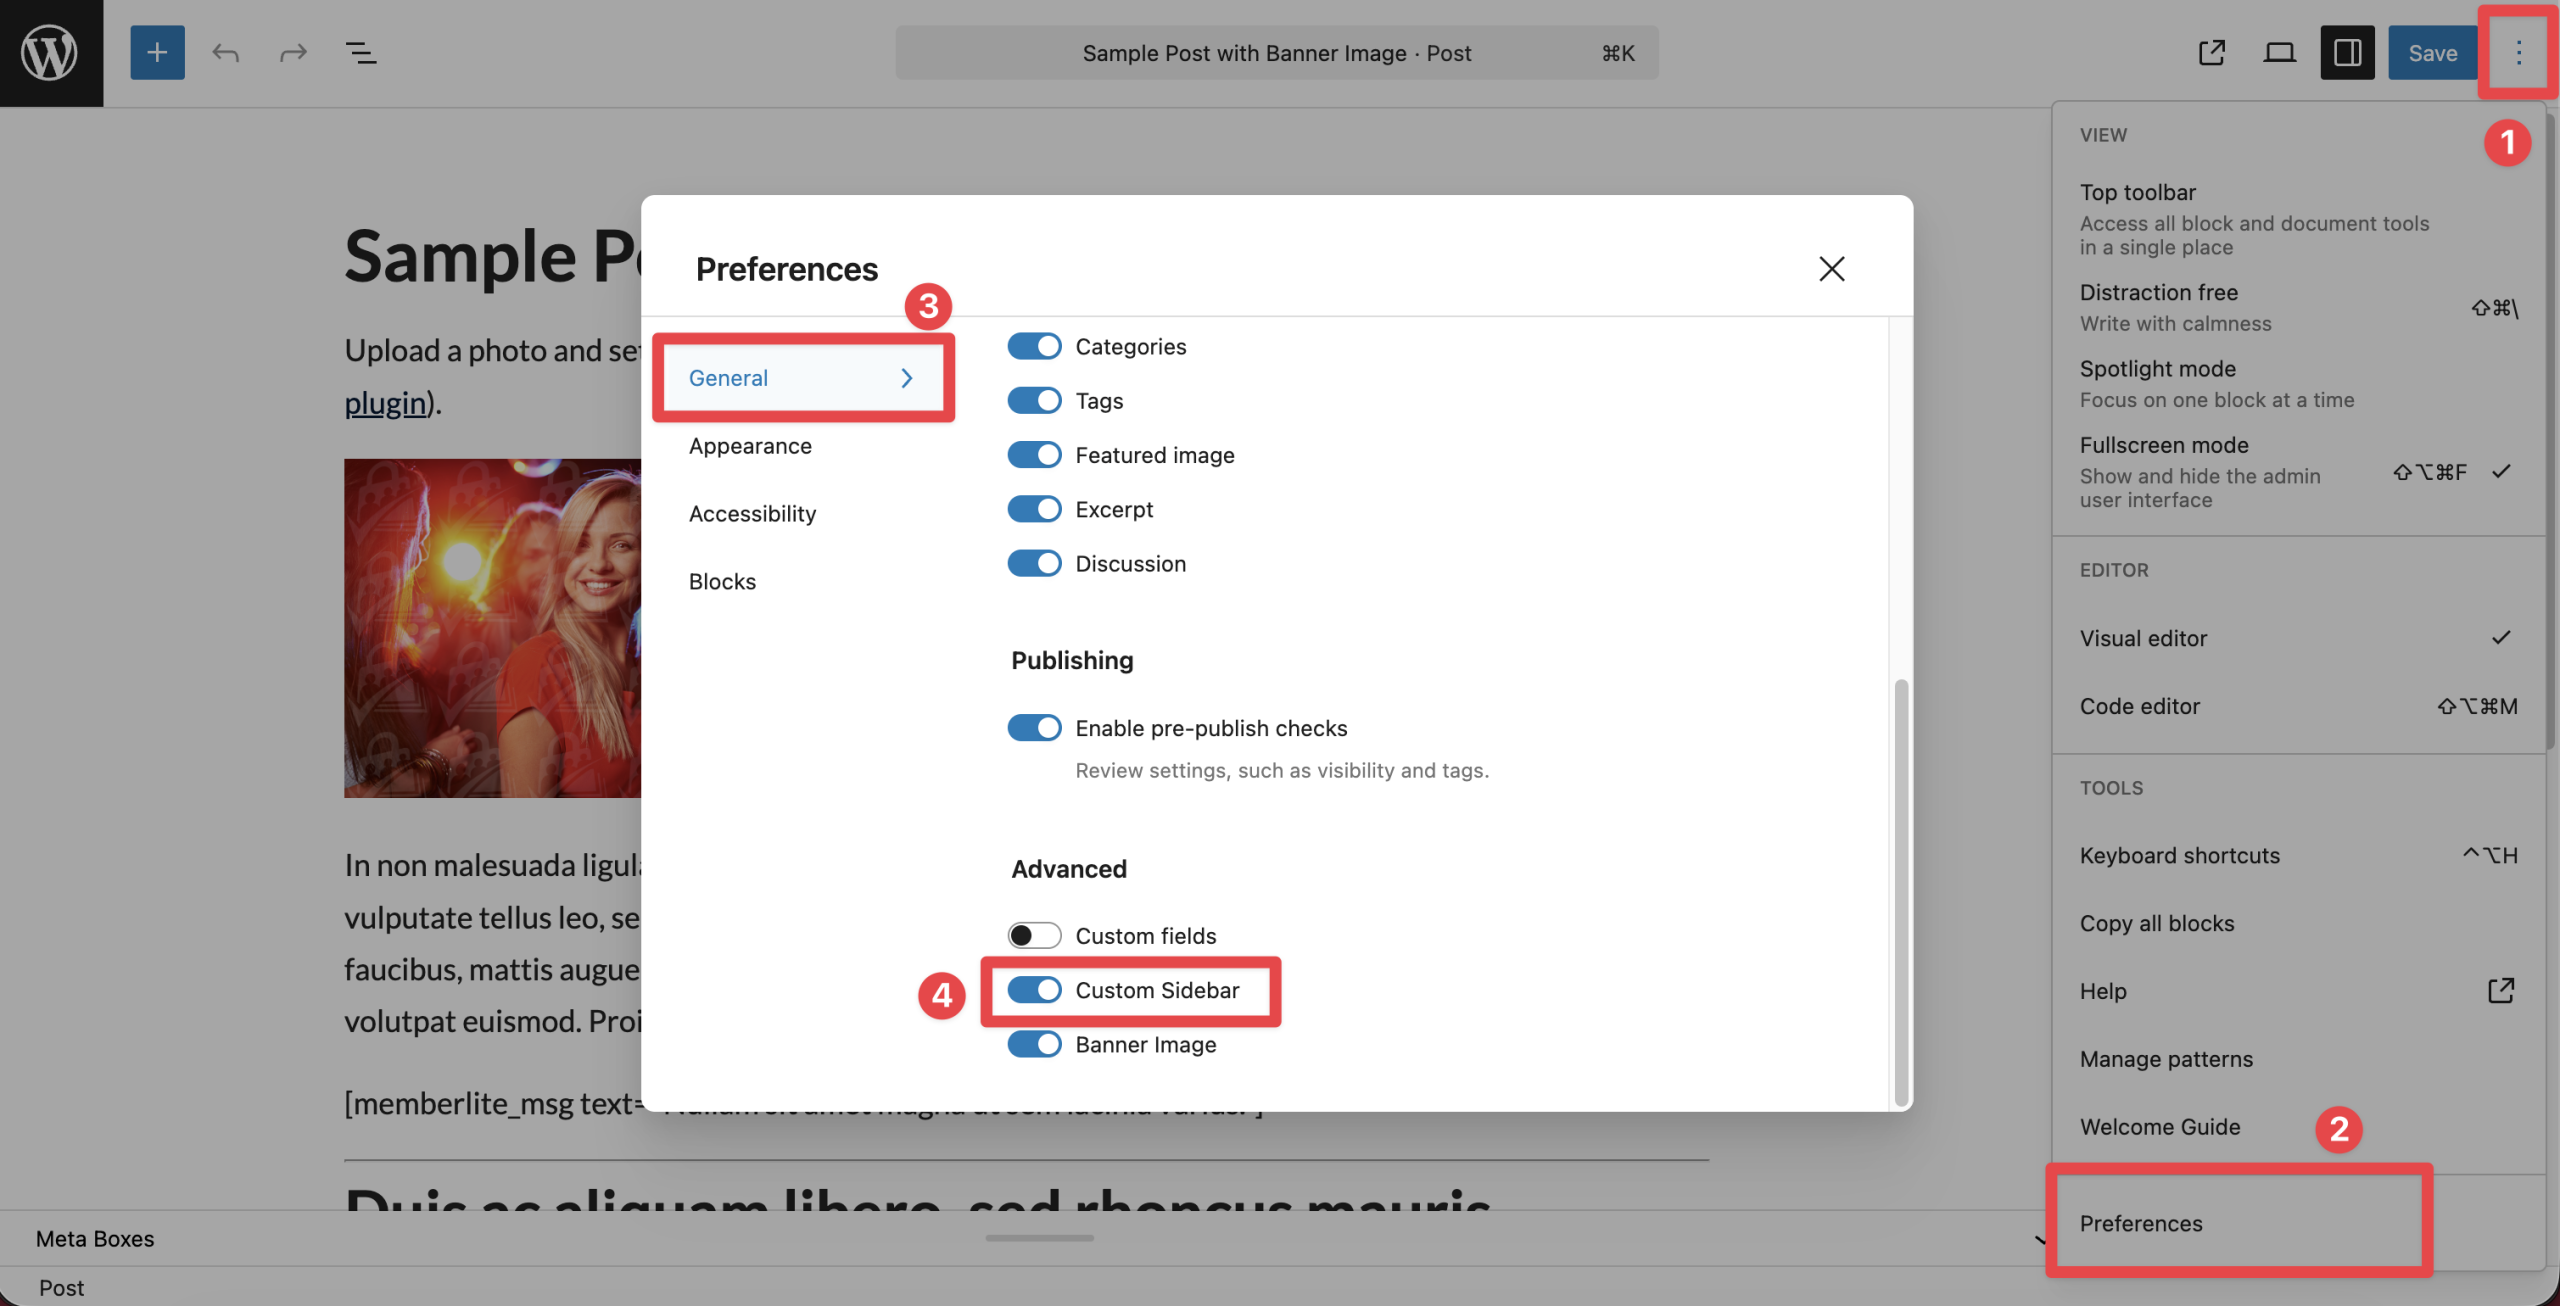Toggle the Settings sidebar panel icon
The height and width of the screenshot is (1306, 2560).
pos(2347,52)
